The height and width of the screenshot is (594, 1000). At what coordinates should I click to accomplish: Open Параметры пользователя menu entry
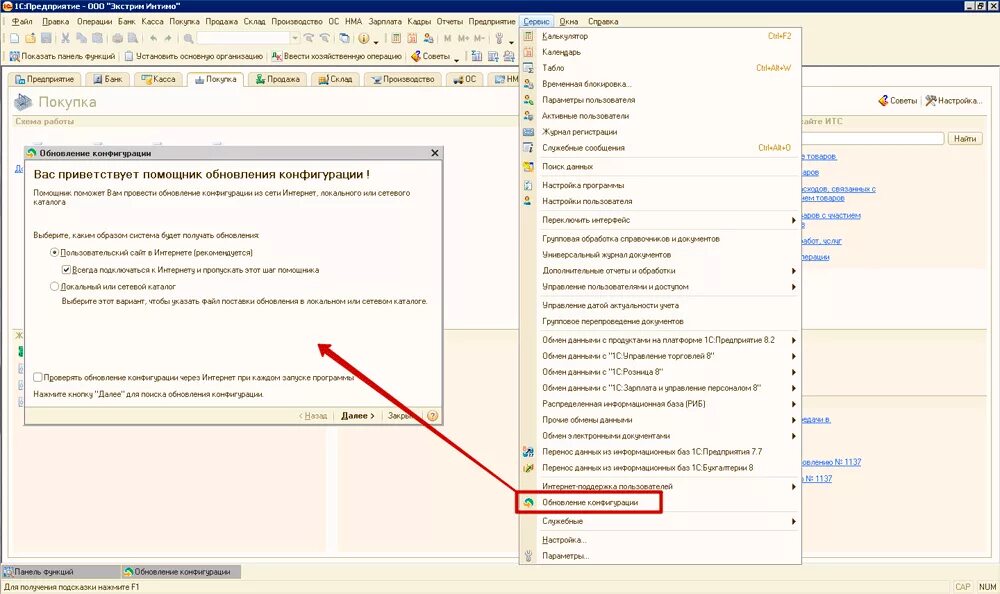click(660, 100)
